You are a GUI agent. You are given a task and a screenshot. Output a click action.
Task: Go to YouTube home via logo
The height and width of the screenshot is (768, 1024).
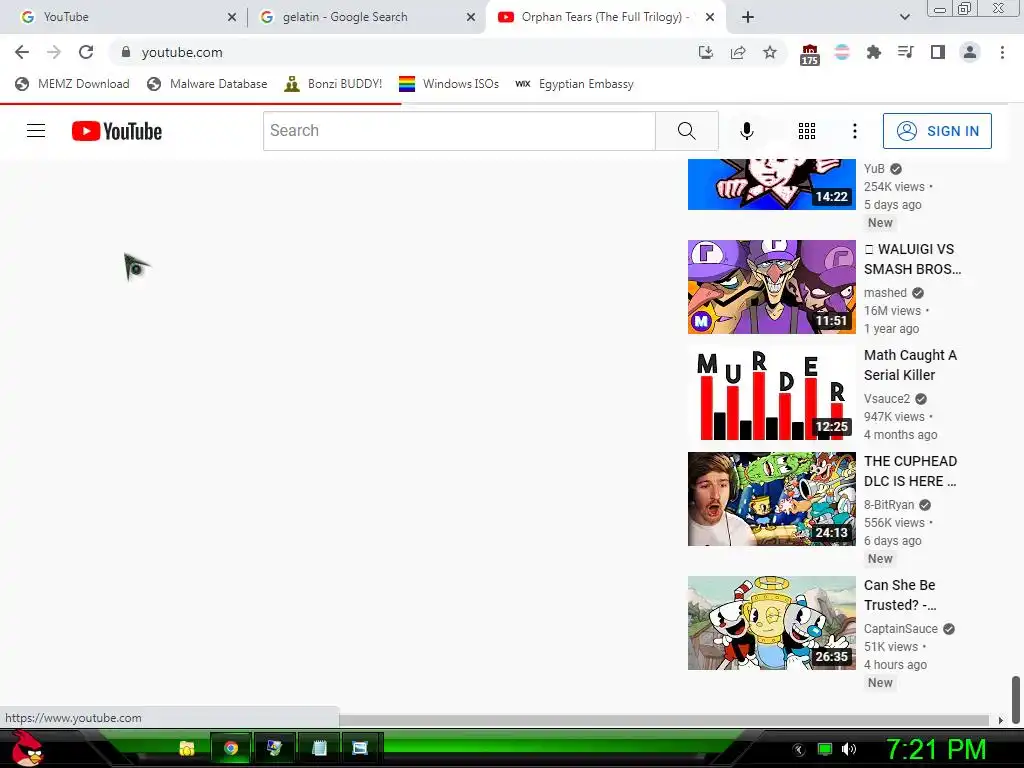point(117,131)
